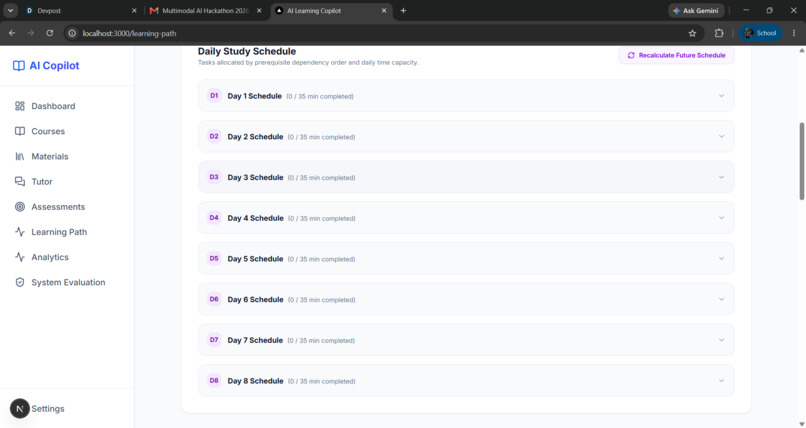
Task: Click the Learning Path pulse icon
Action: pos(20,232)
